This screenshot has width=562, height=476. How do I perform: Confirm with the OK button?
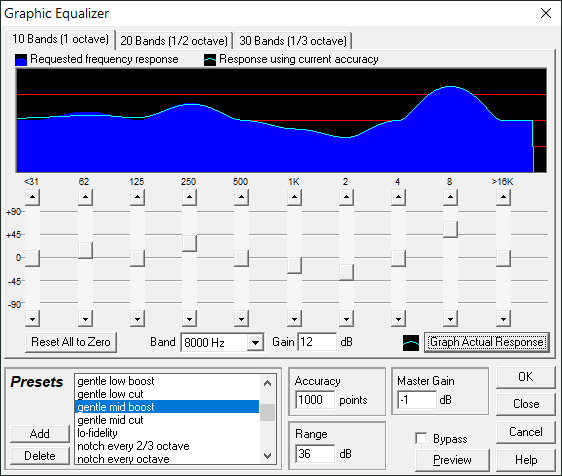click(526, 377)
